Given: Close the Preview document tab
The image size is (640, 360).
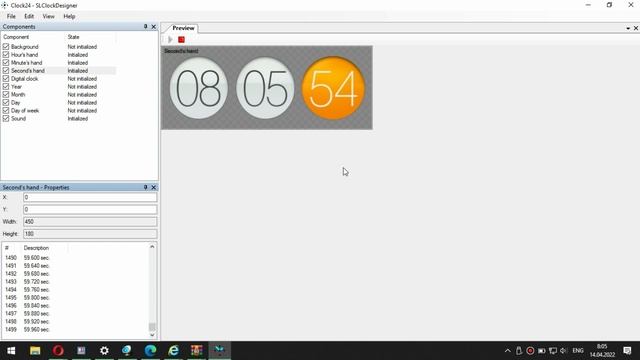Looking at the screenshot, I should pos(636,28).
